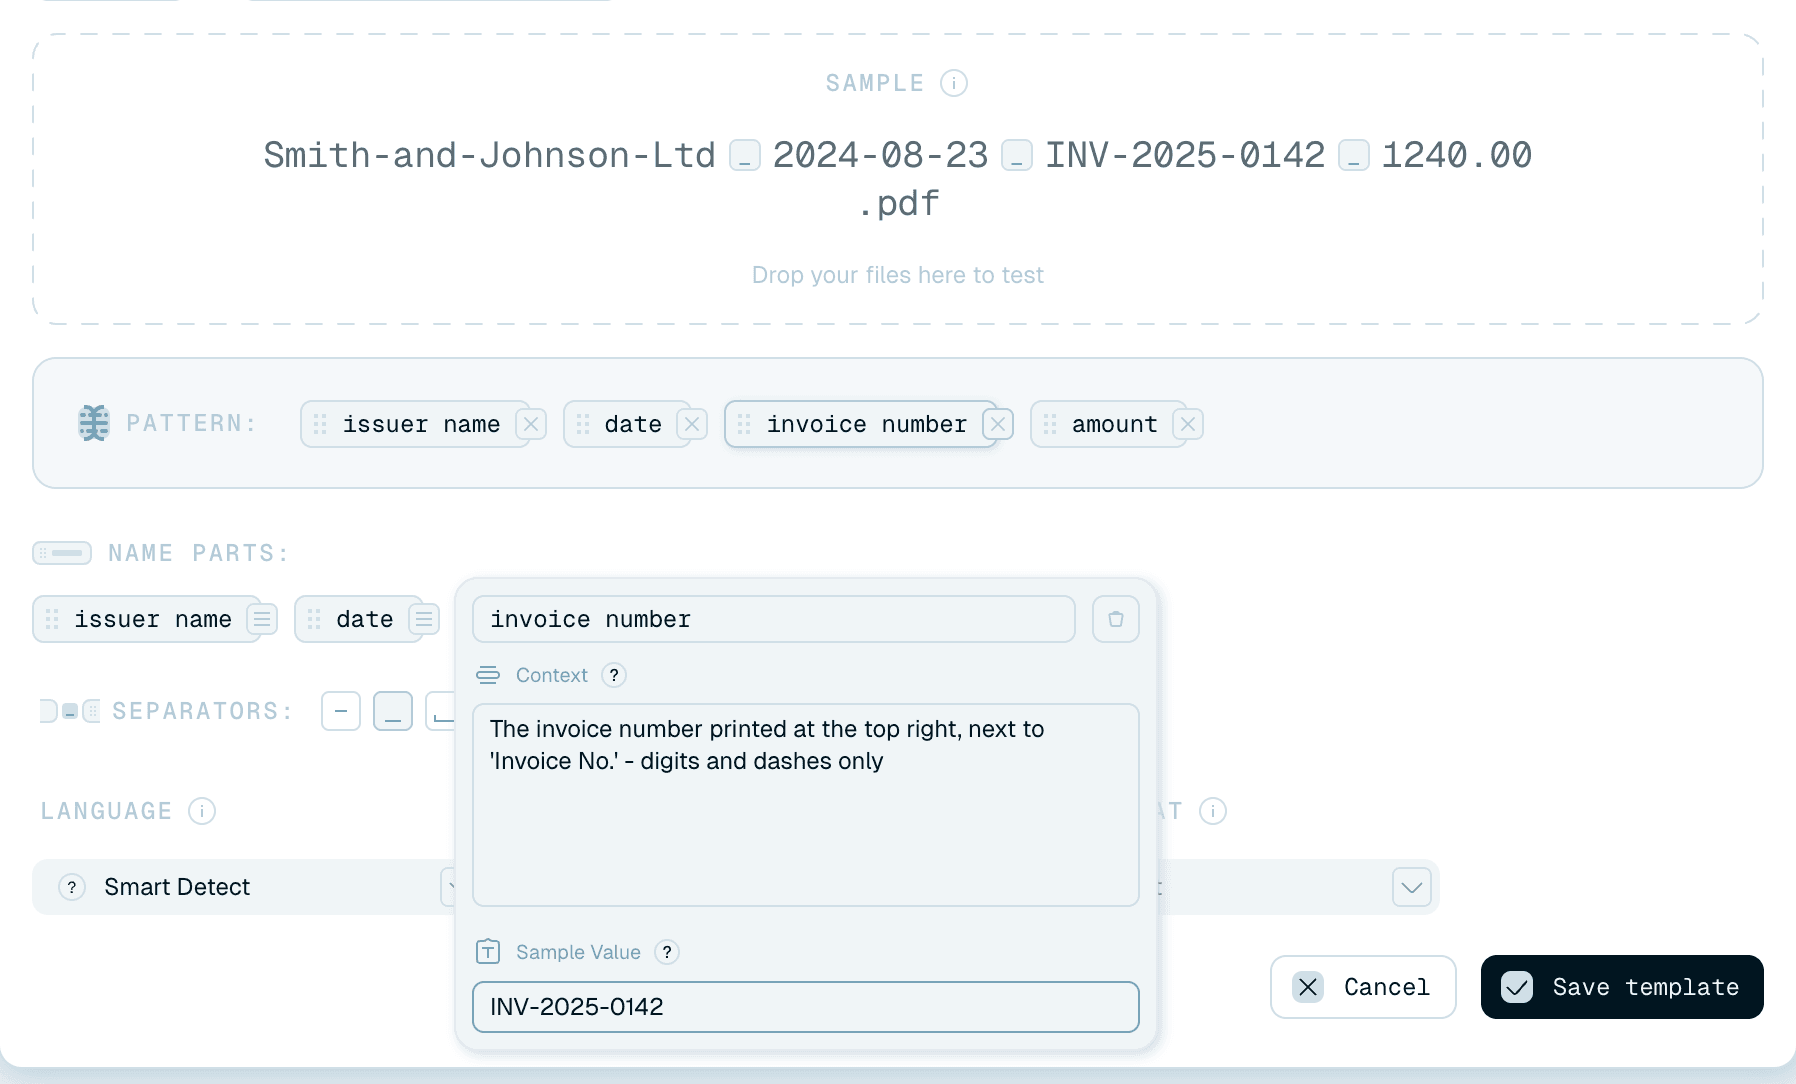Click the first underscore separator in sample filename

coord(745,156)
